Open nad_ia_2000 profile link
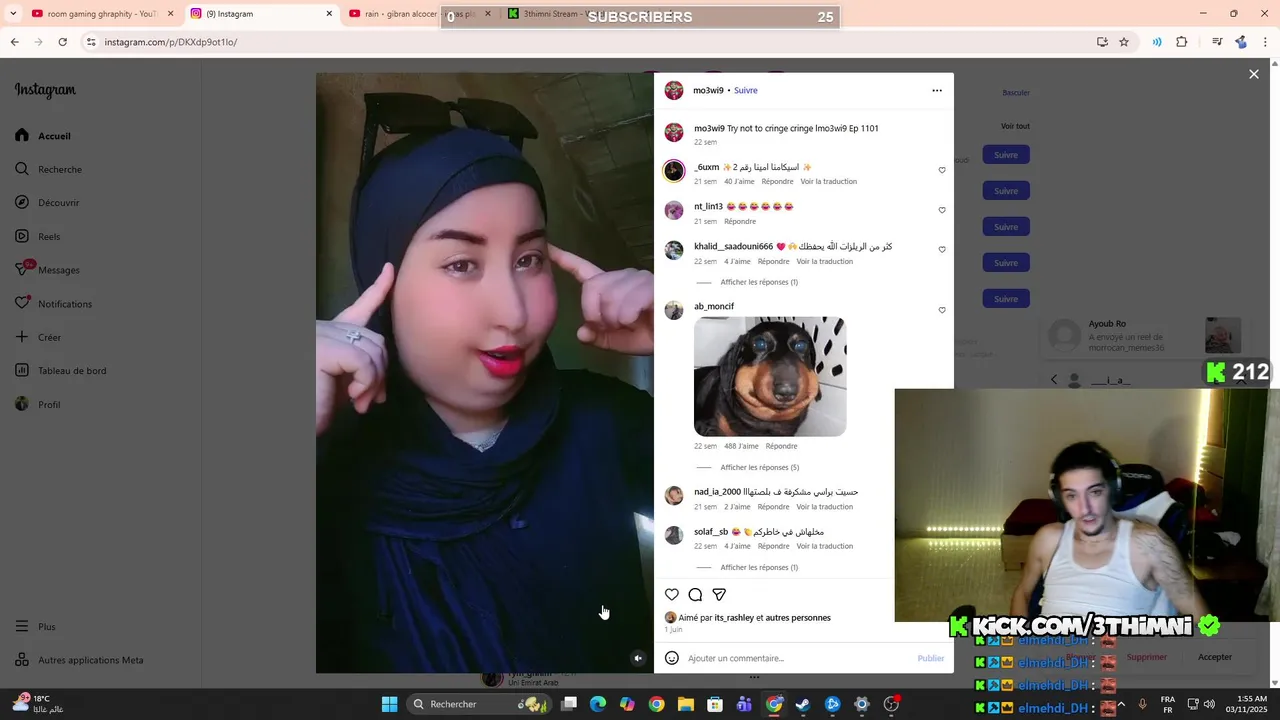The height and width of the screenshot is (720, 1280). (718, 492)
